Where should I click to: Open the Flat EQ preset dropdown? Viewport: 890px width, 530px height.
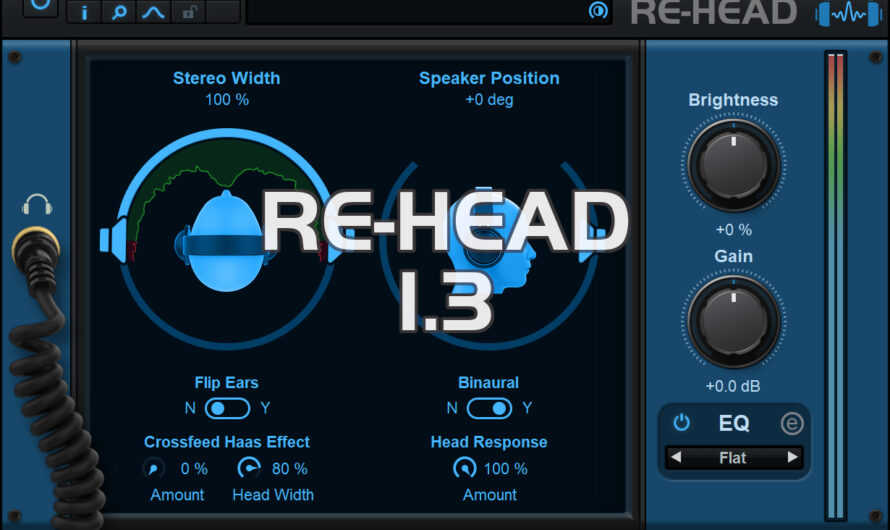pos(733,457)
